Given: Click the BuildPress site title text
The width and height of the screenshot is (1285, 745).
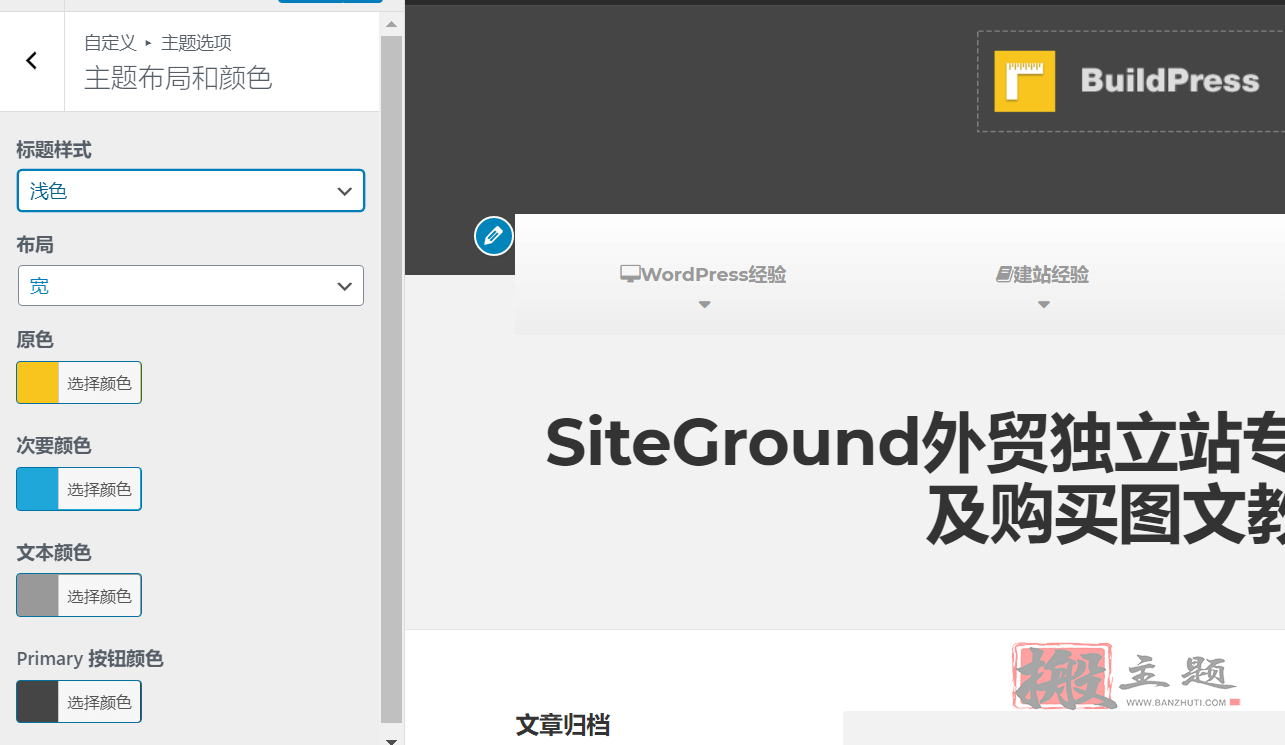Looking at the screenshot, I should 1170,81.
